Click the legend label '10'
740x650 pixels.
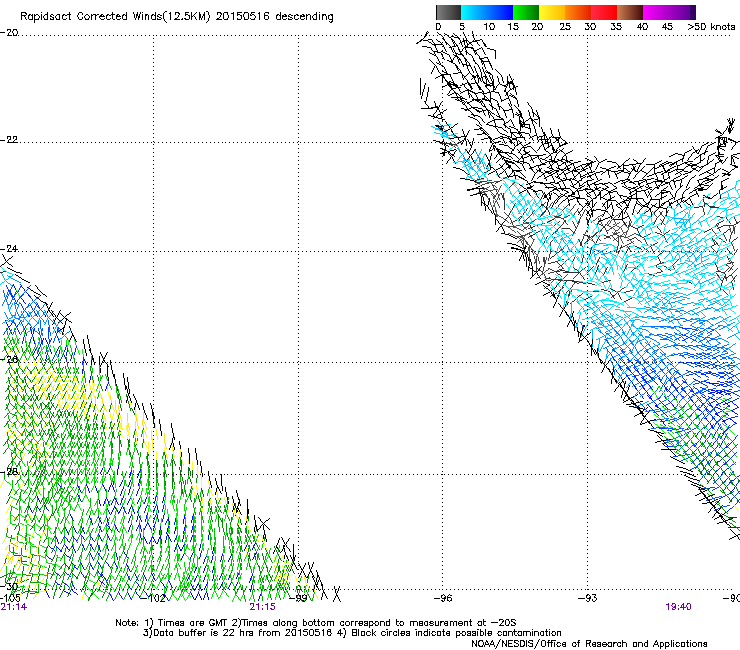coord(489,27)
